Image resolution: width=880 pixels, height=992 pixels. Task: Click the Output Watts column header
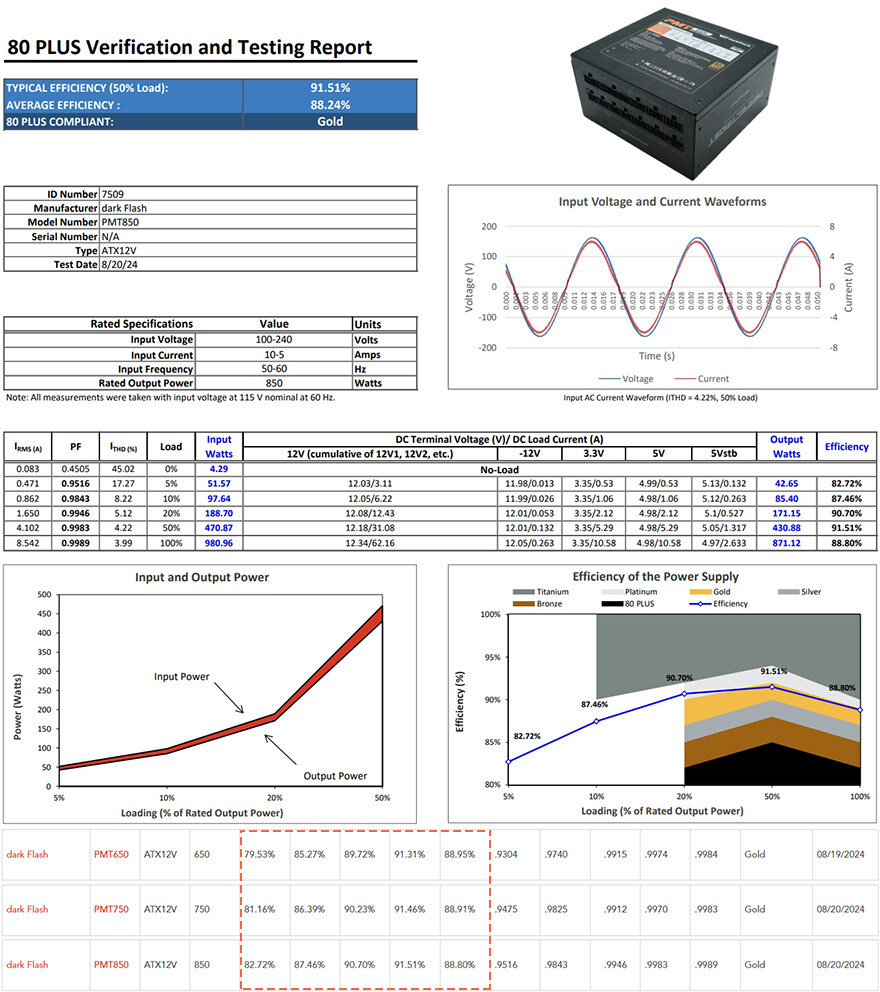[x=786, y=446]
